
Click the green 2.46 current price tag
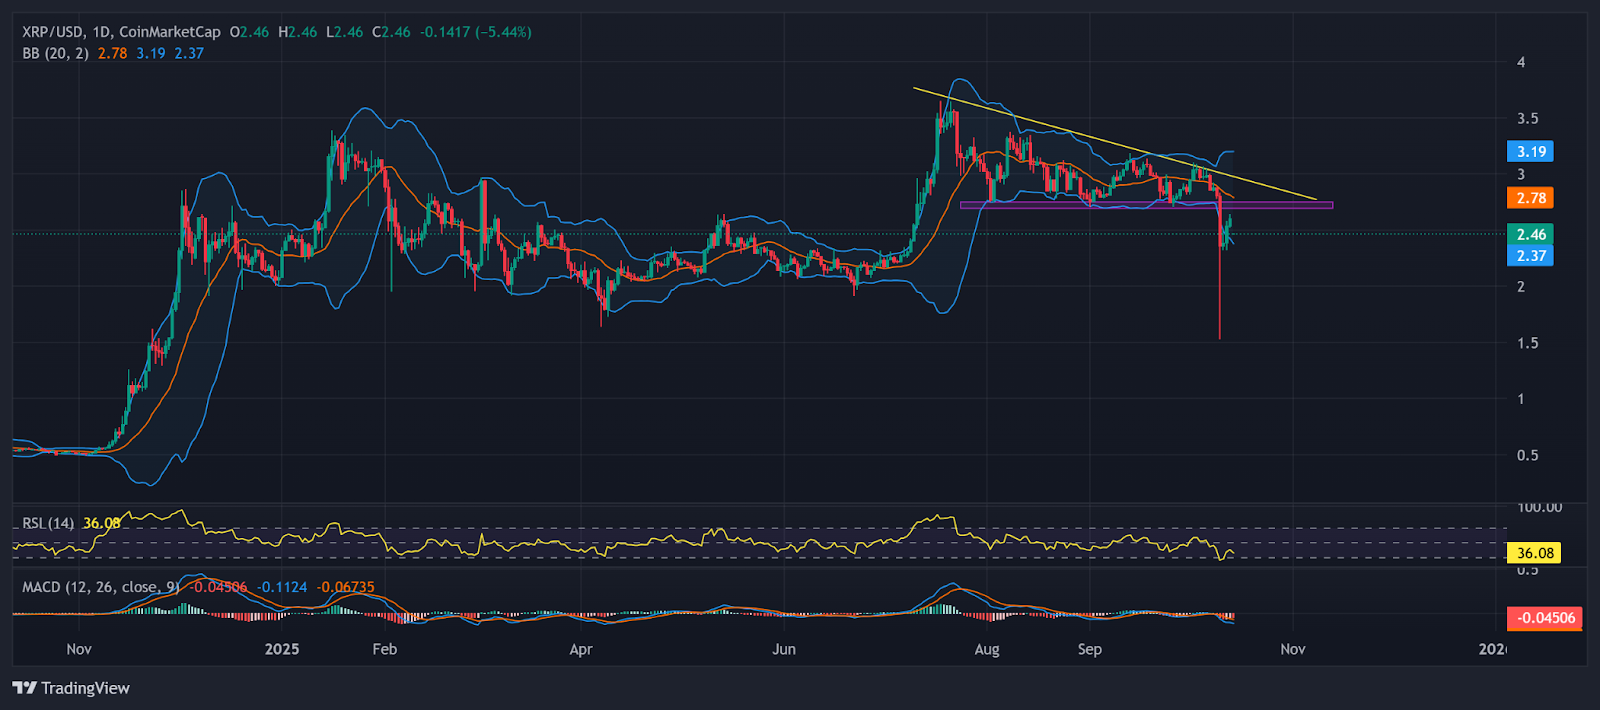click(1530, 234)
